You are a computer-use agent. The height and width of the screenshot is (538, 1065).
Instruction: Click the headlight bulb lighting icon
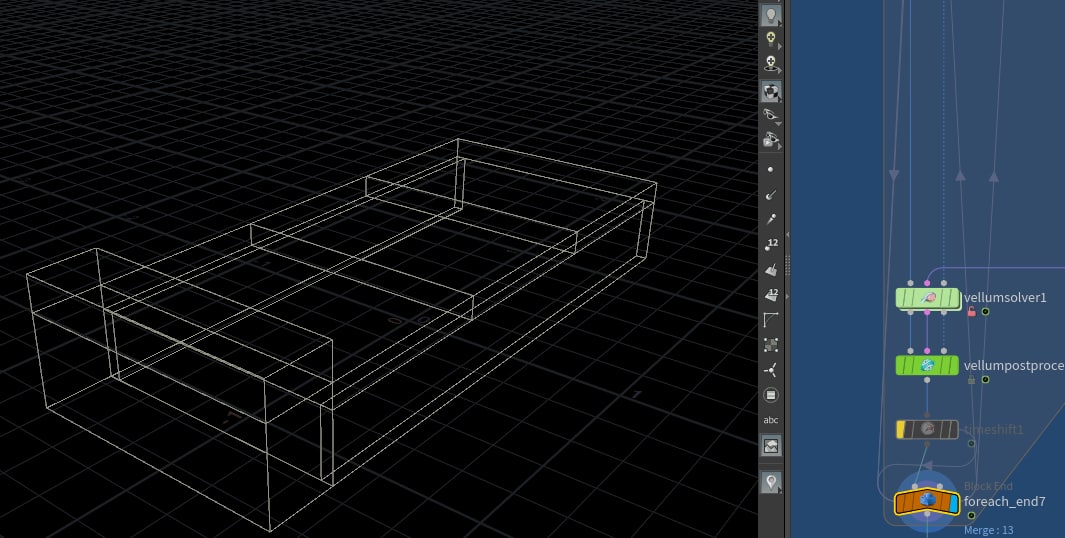point(771,14)
